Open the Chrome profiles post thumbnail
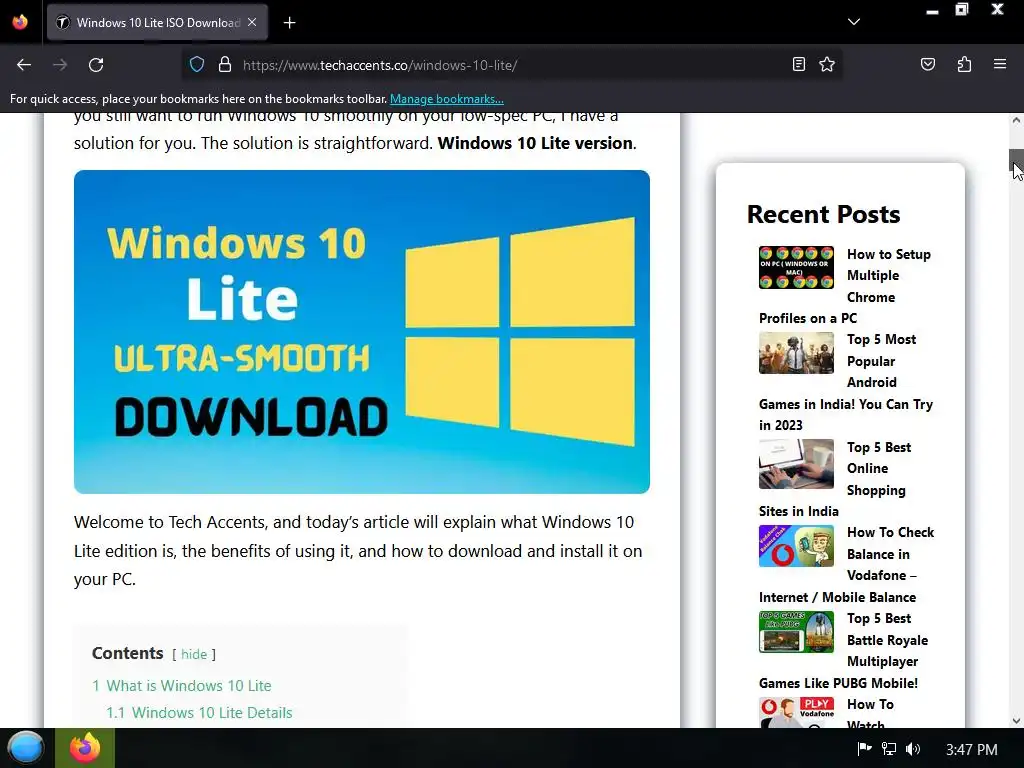Screen dimensions: 1024x768 796,267
